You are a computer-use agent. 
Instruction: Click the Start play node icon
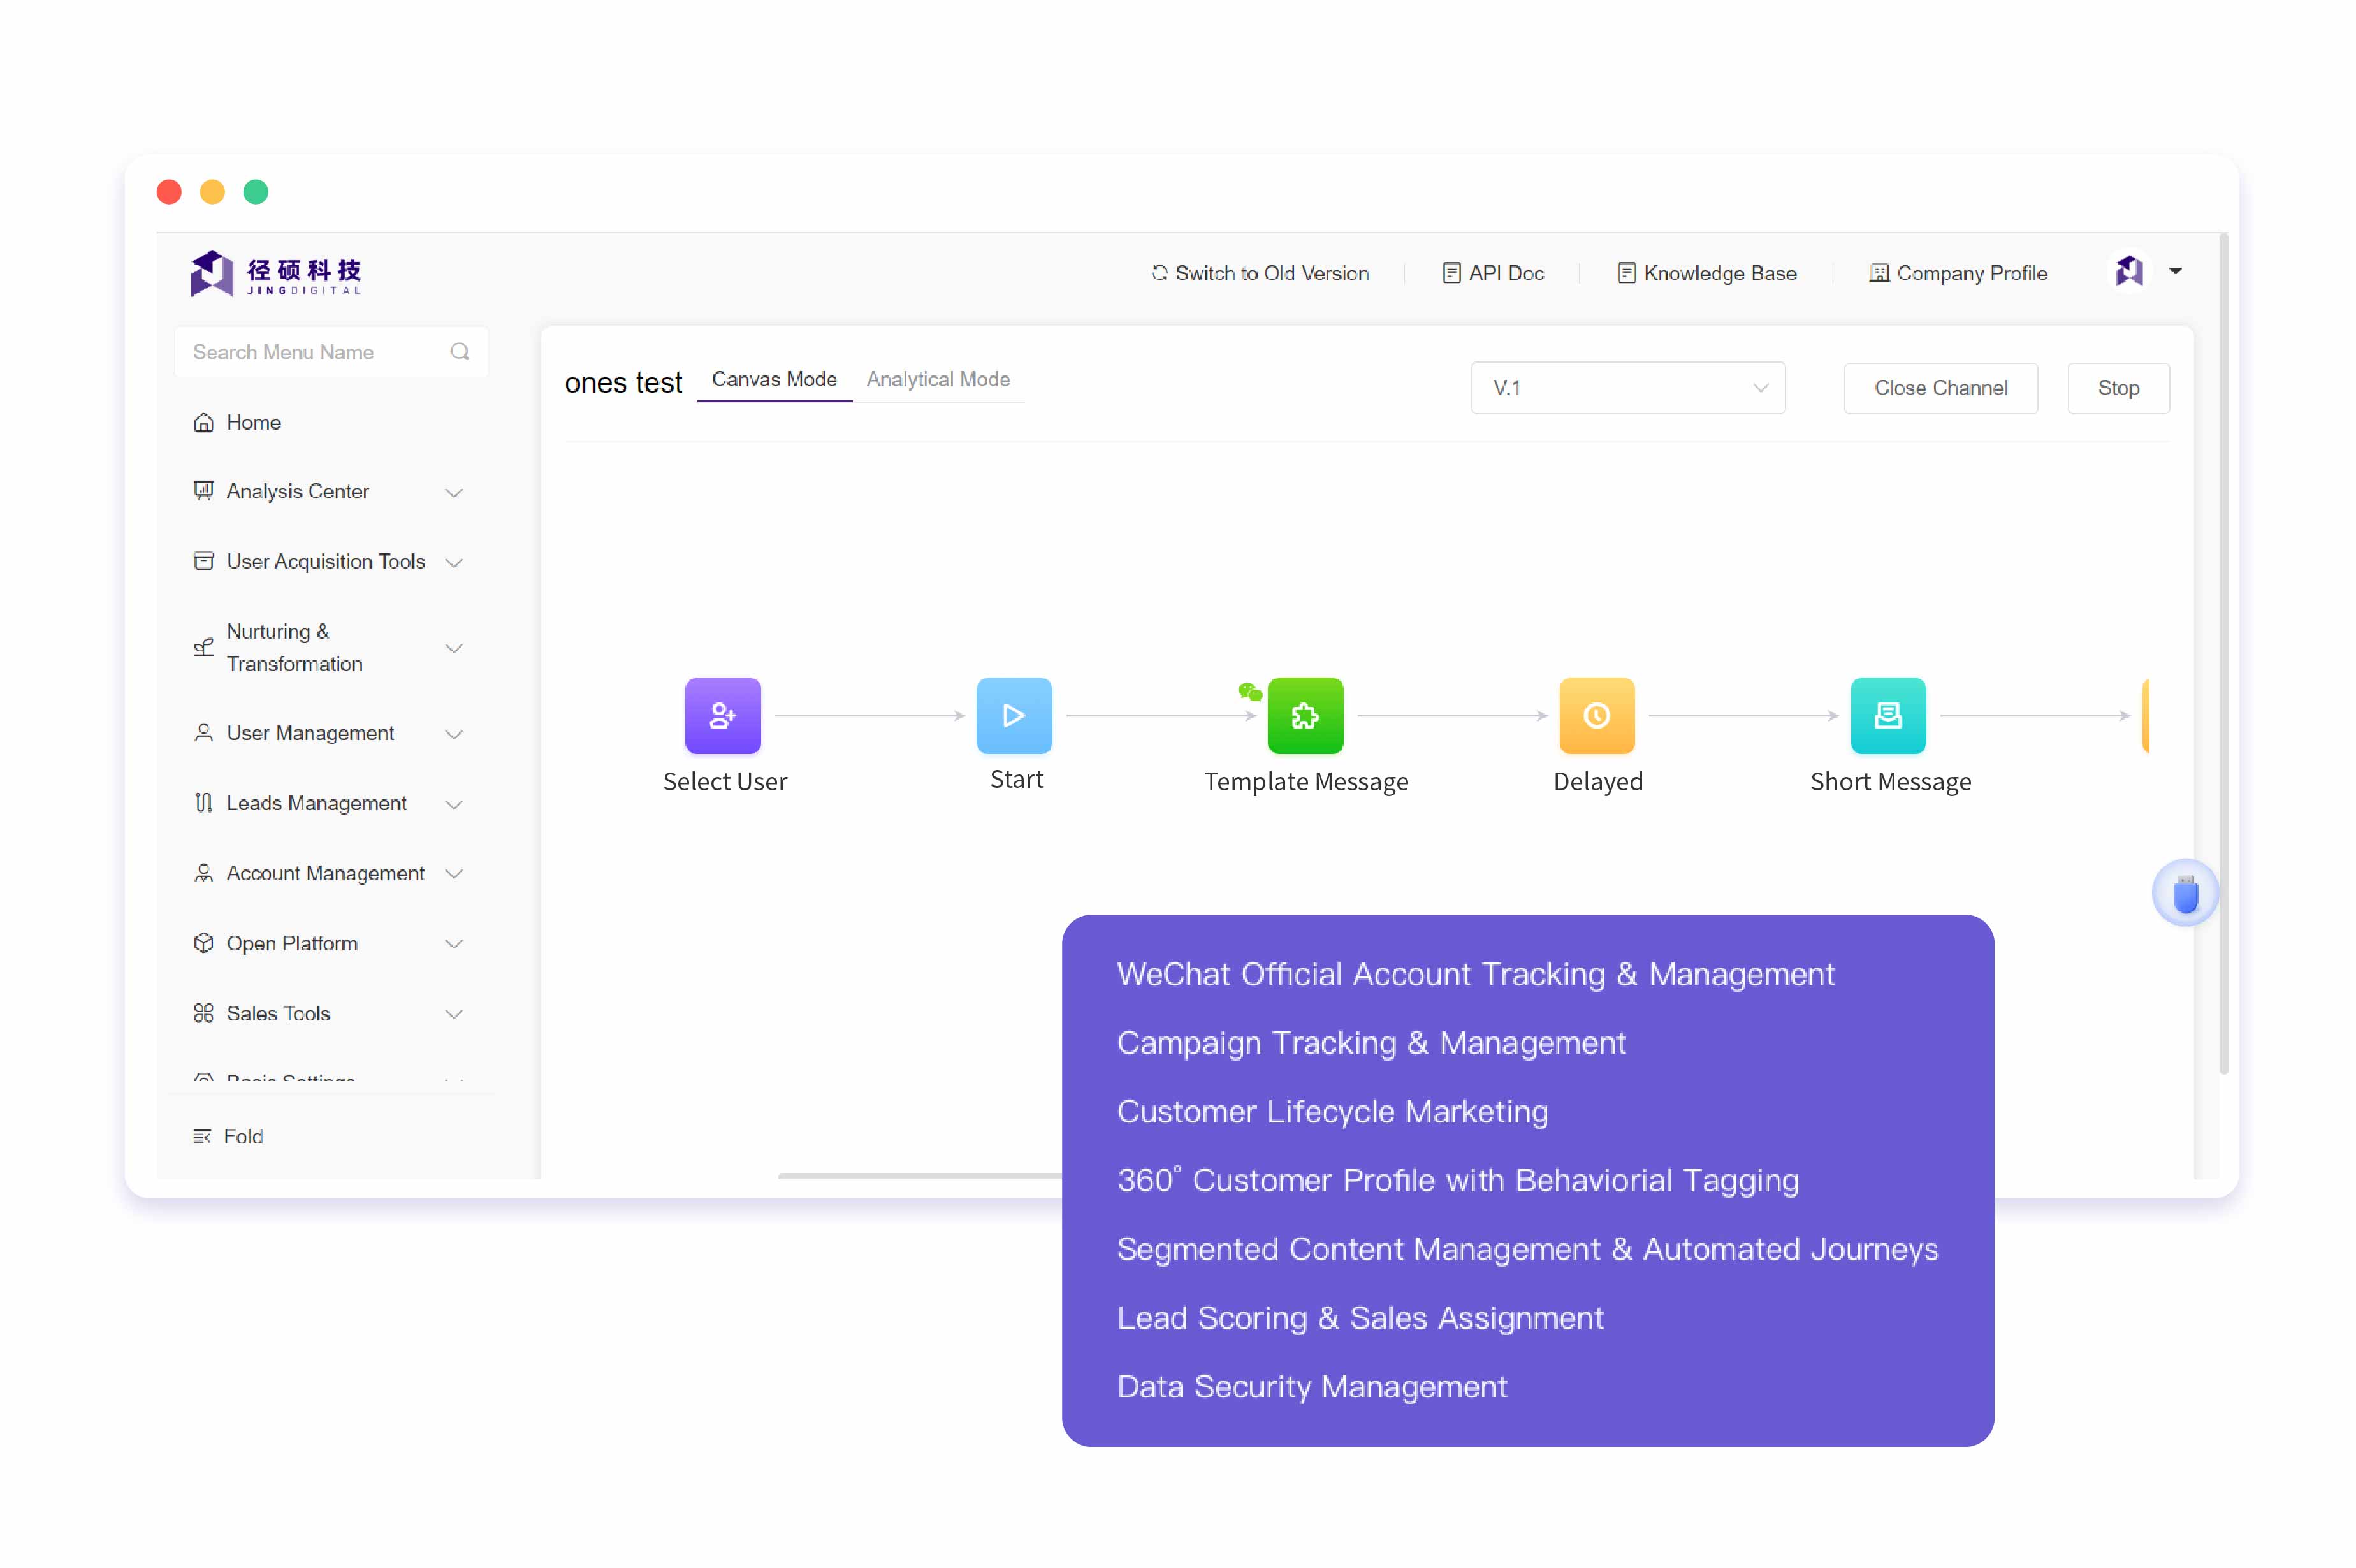tap(1013, 715)
